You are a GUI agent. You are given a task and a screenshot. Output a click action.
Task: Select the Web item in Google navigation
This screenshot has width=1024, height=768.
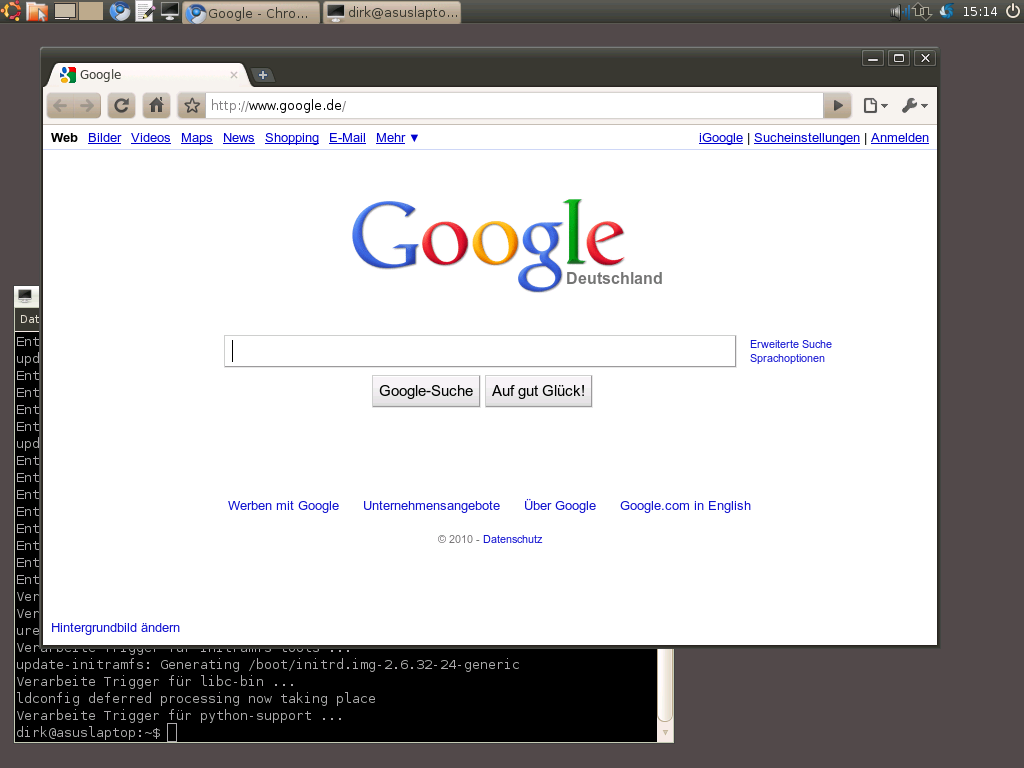64,138
